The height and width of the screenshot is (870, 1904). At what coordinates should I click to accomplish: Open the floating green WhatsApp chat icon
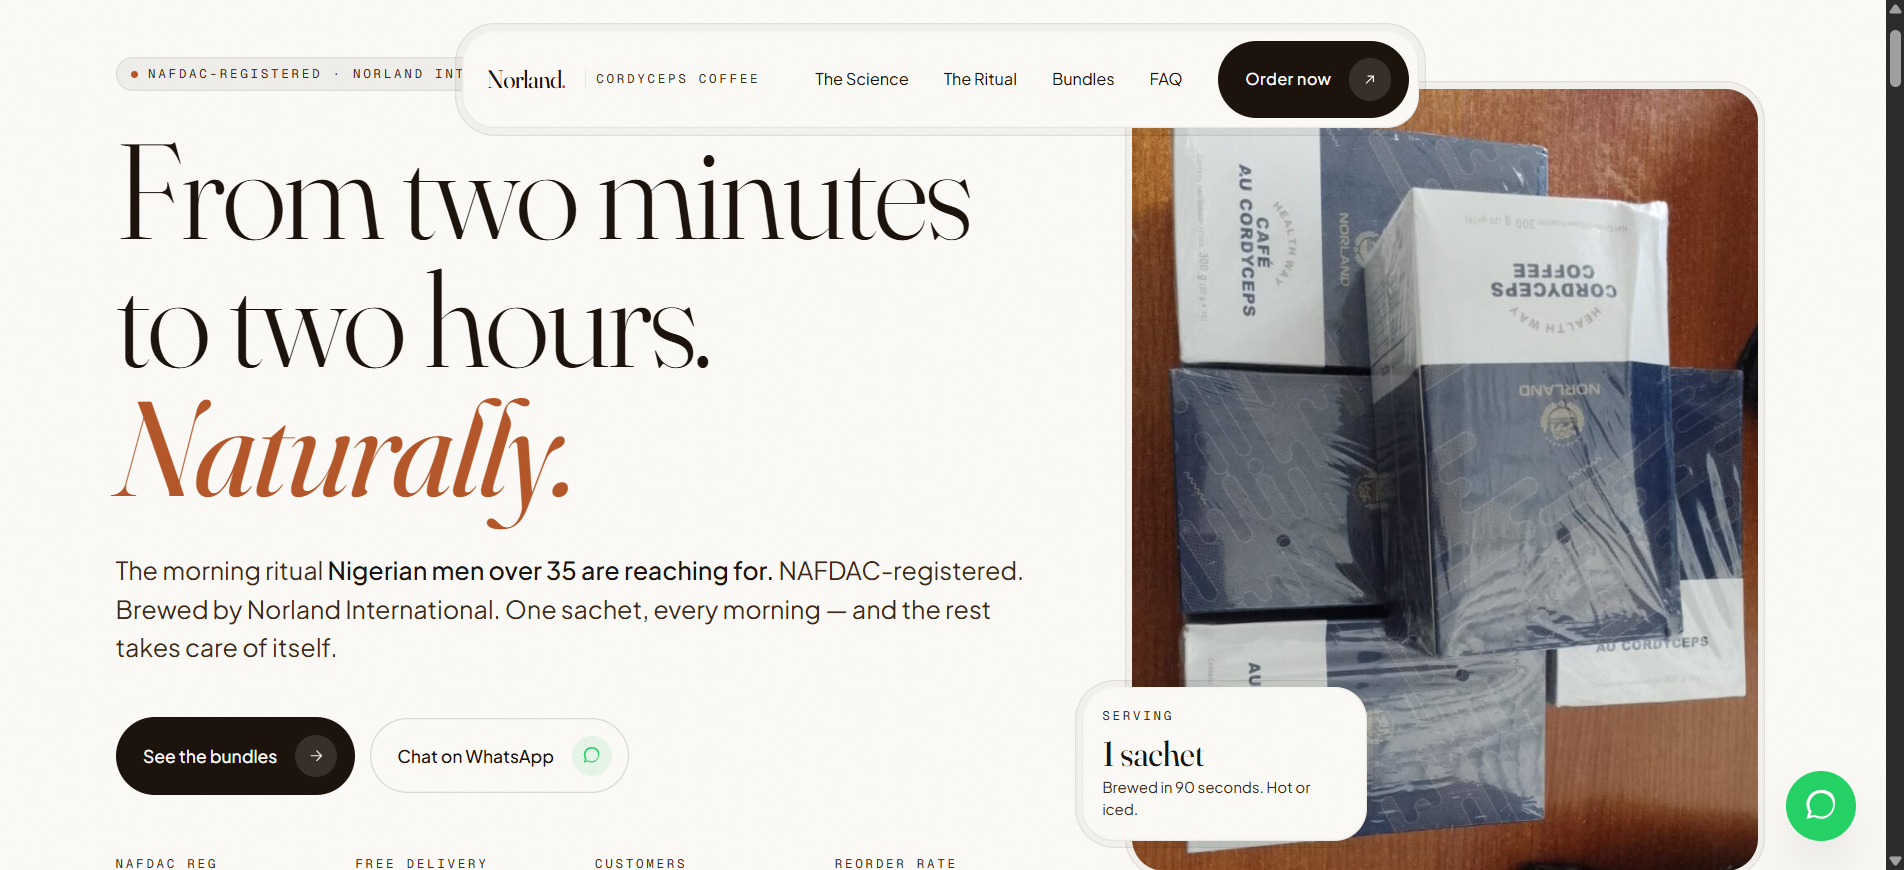tap(1821, 805)
